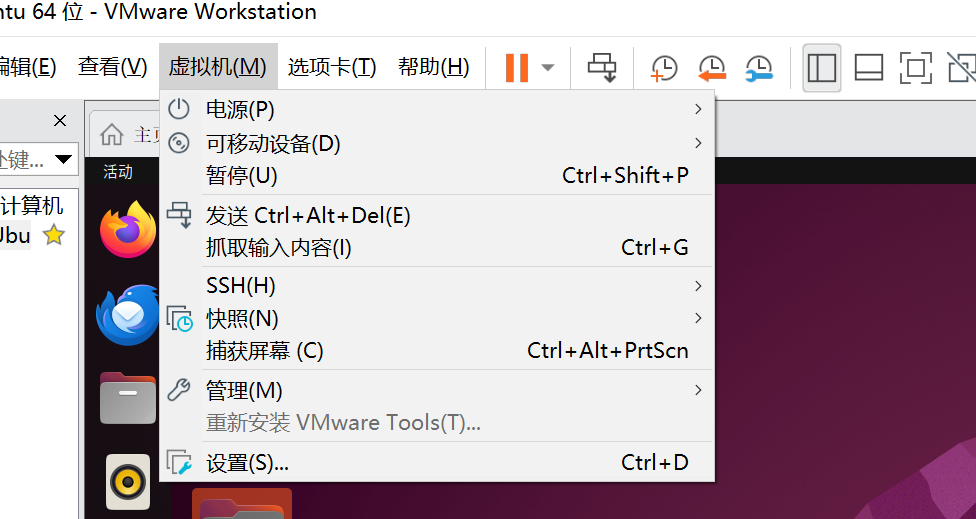Switch to full screen mode icon

tap(916, 68)
